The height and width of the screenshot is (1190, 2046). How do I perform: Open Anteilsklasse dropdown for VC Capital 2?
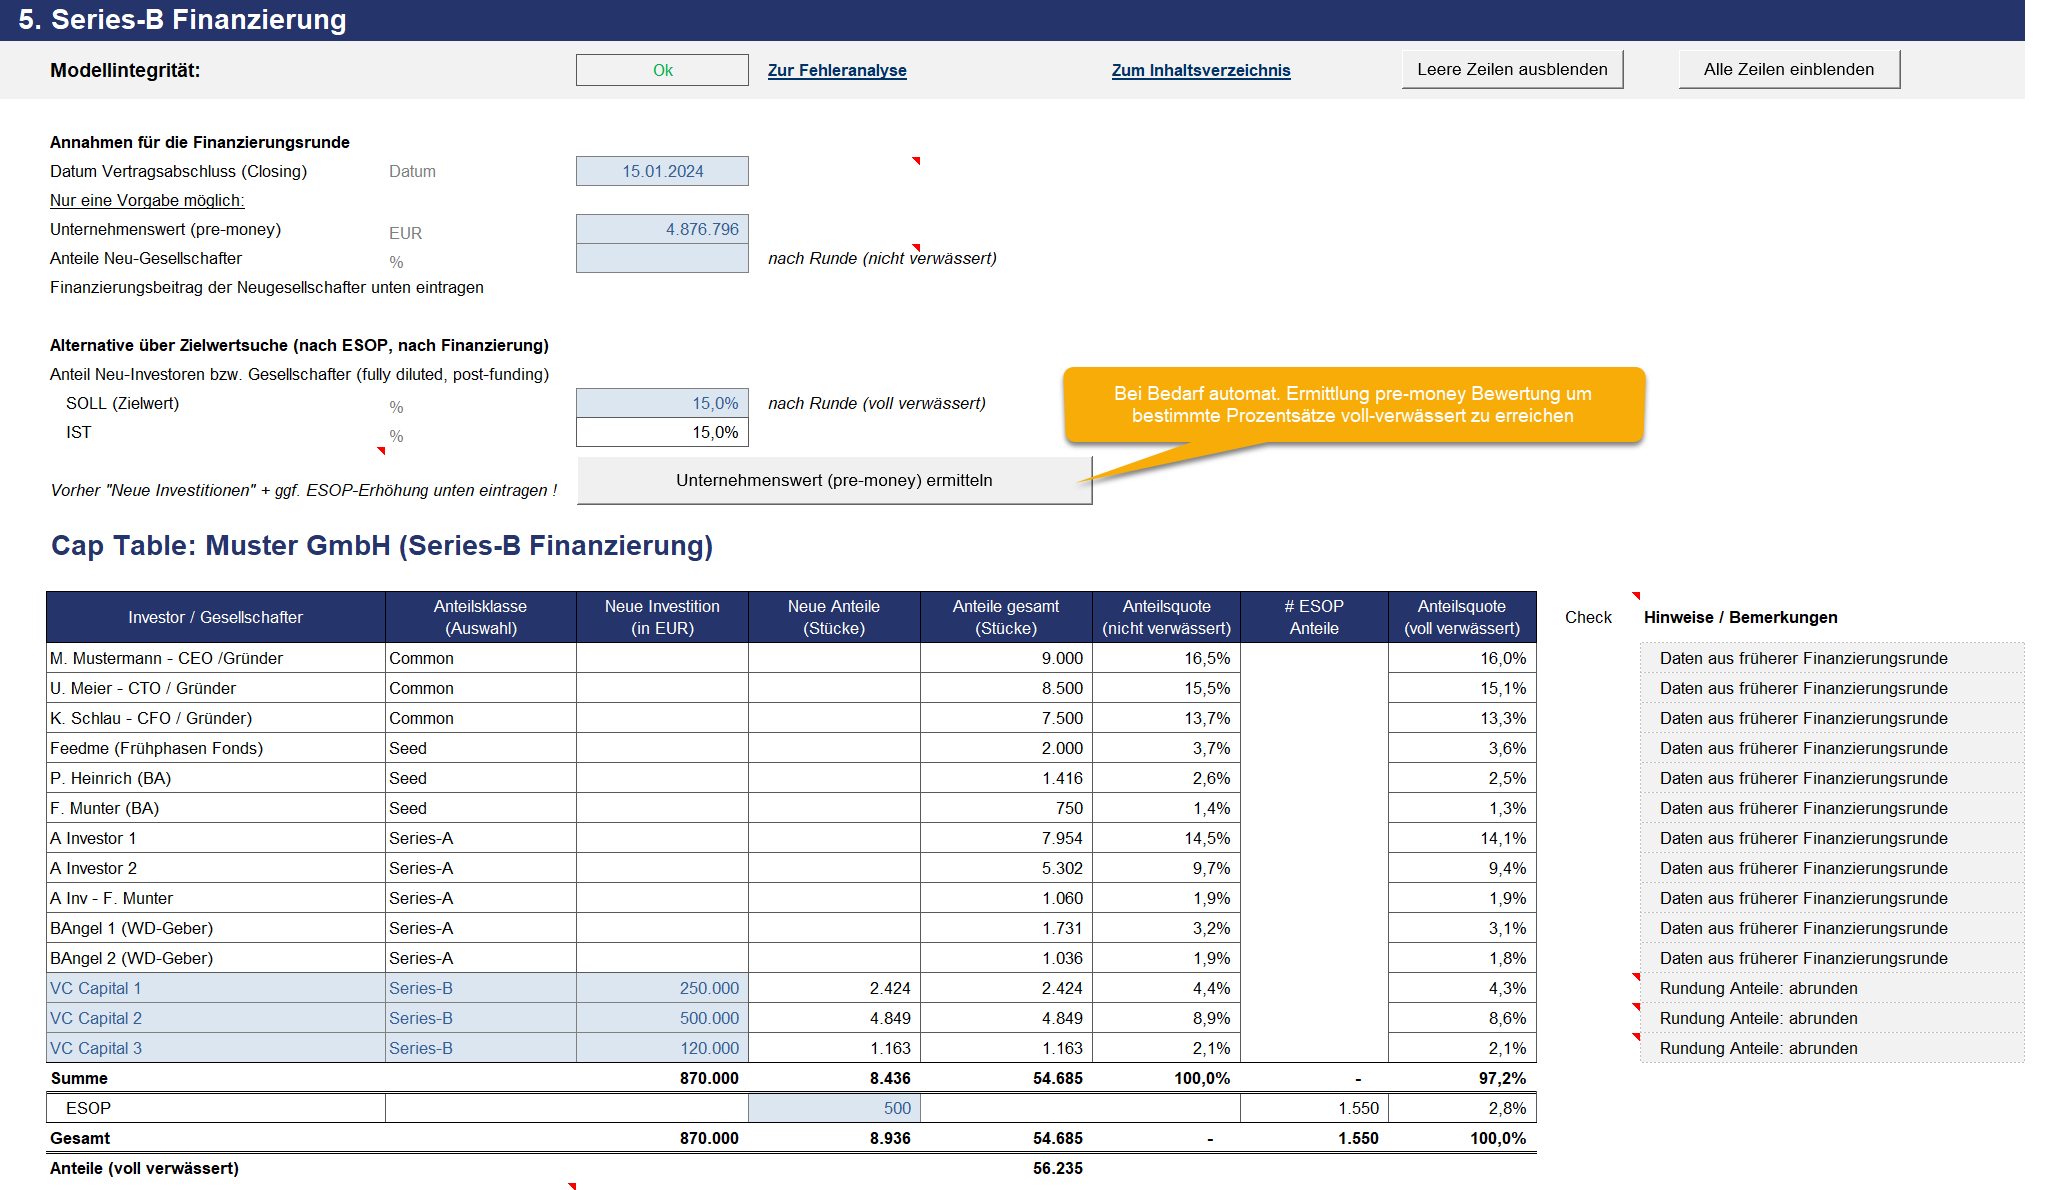480,1018
